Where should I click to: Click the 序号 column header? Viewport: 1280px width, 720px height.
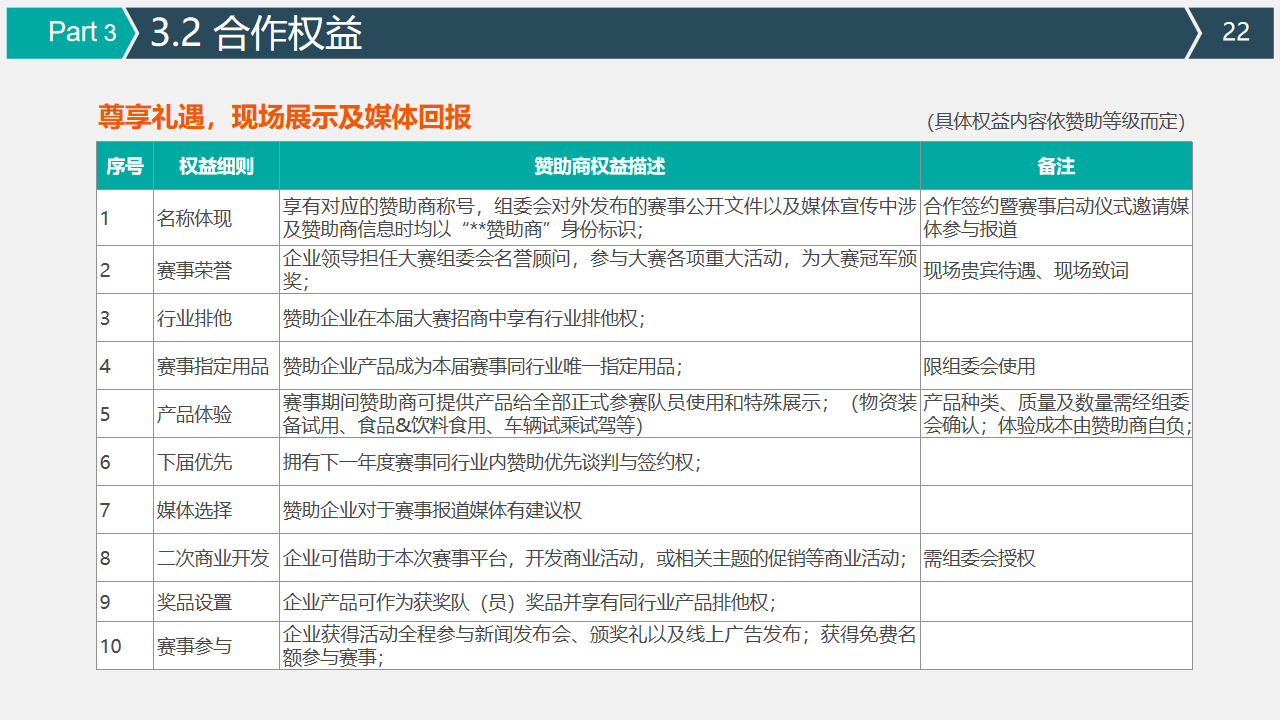[125, 166]
